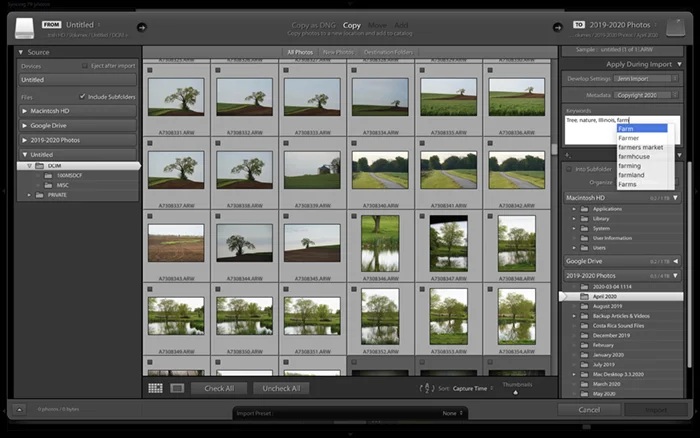The image size is (700, 438).
Task: Open the Develop Settings dropdown
Action: pos(646,79)
